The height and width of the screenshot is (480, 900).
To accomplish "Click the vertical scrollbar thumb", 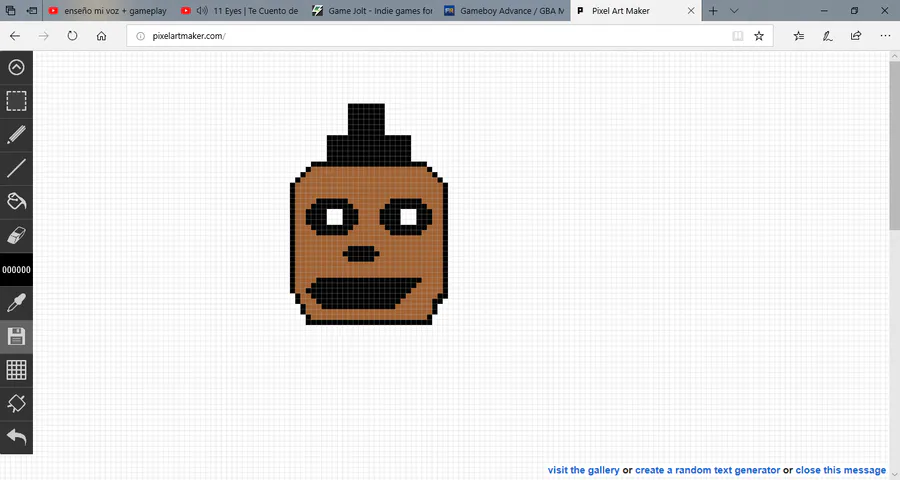I will coord(894,146).
